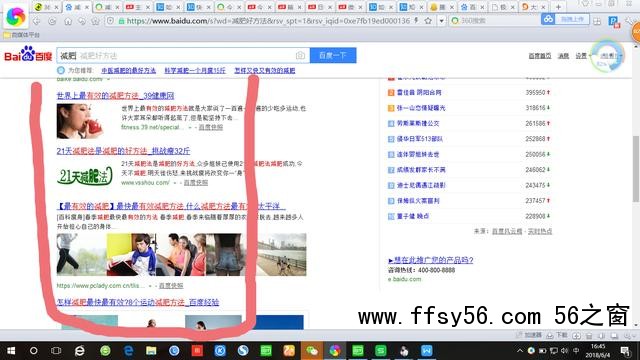This screenshot has height=360, width=640.
Task: Click the colorful browser logo at top left
Action: coord(16,17)
